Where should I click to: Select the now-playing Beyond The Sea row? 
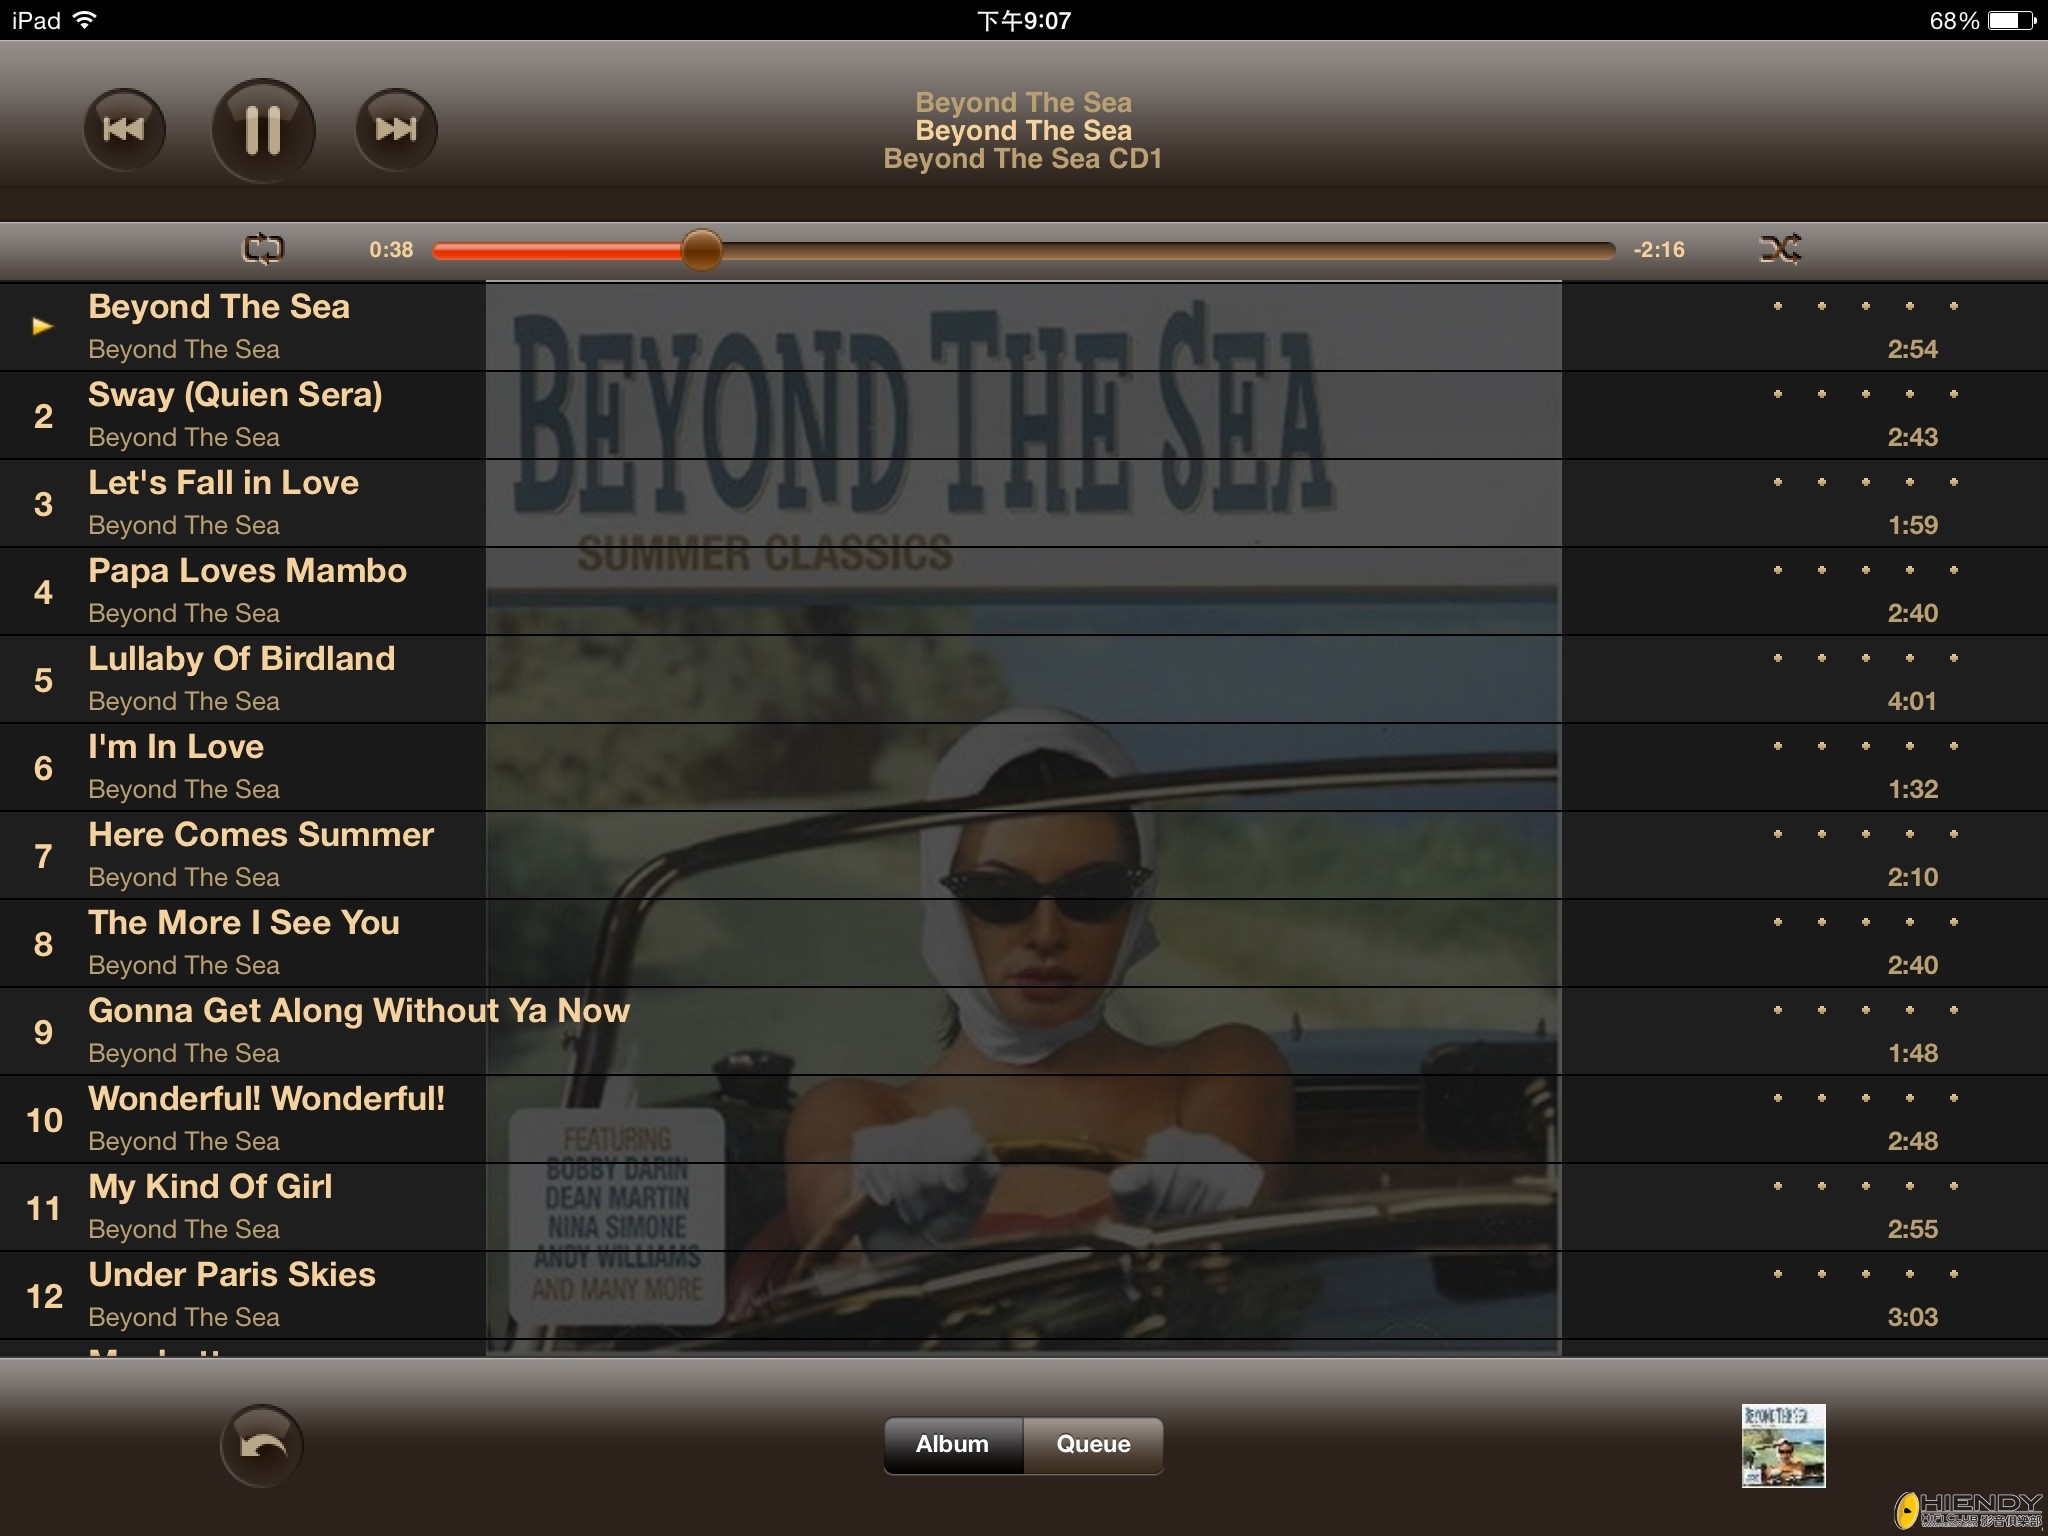(x=1024, y=327)
